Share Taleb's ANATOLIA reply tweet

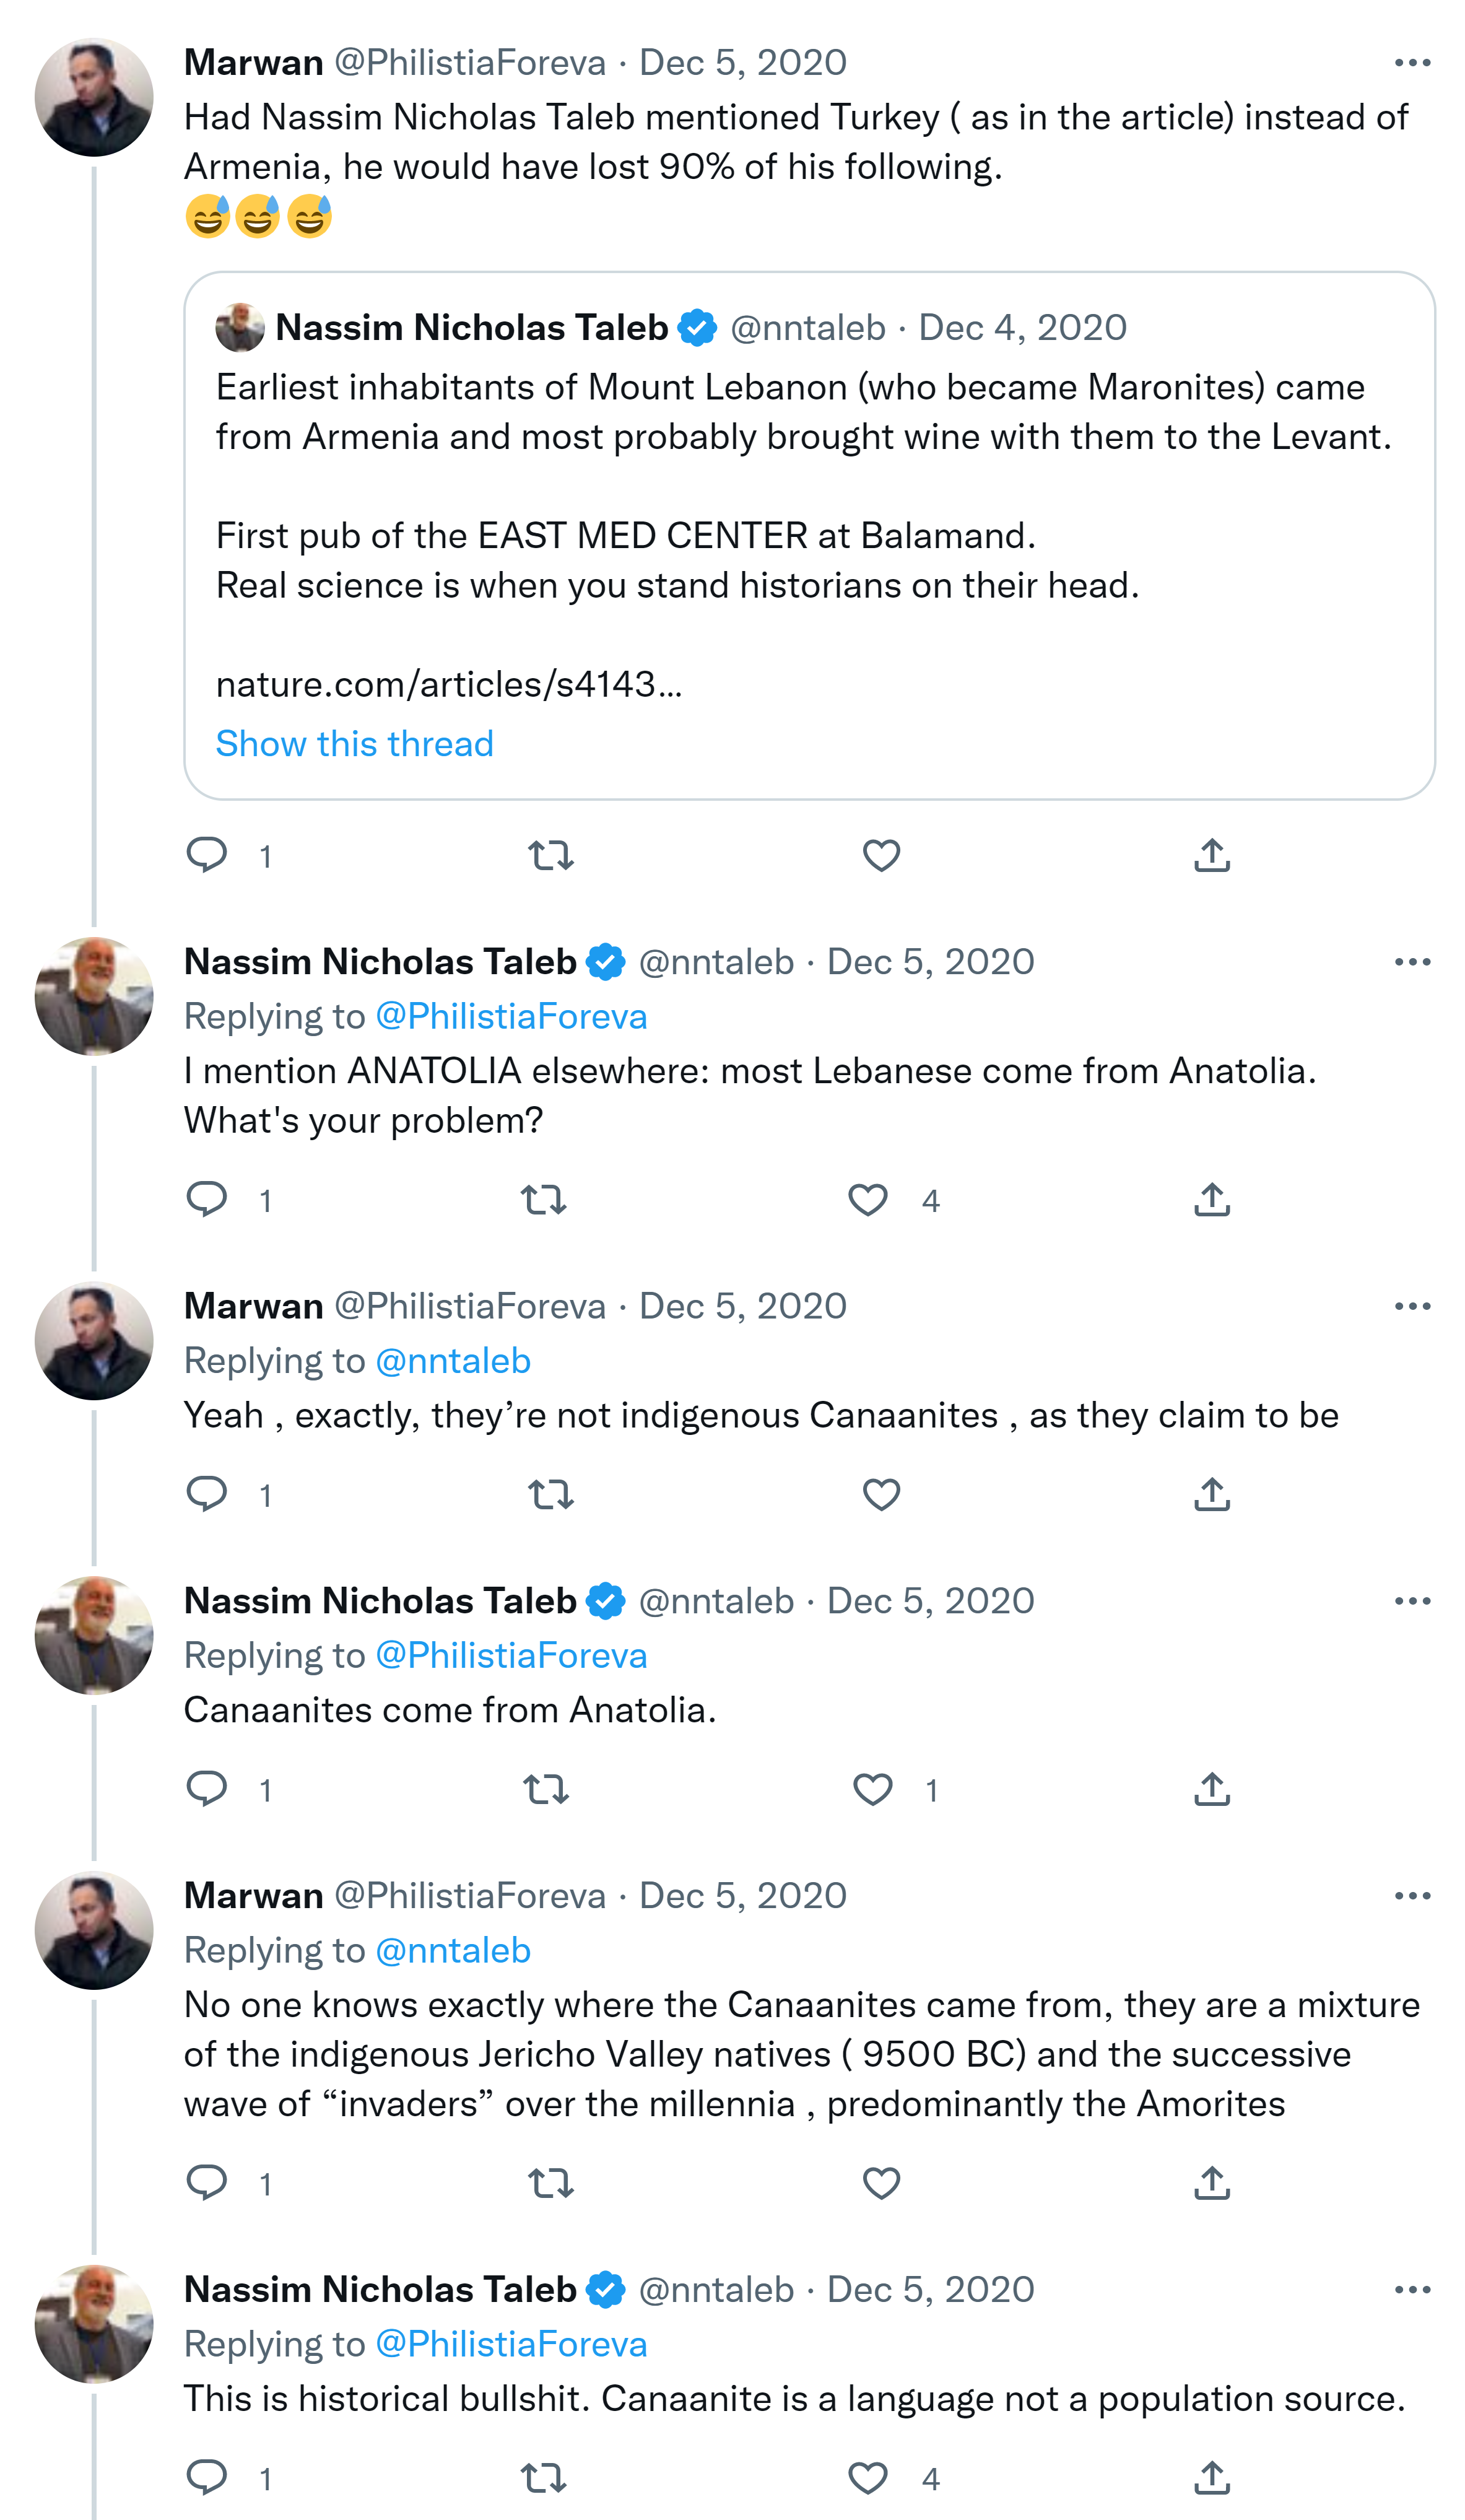(x=1211, y=1199)
